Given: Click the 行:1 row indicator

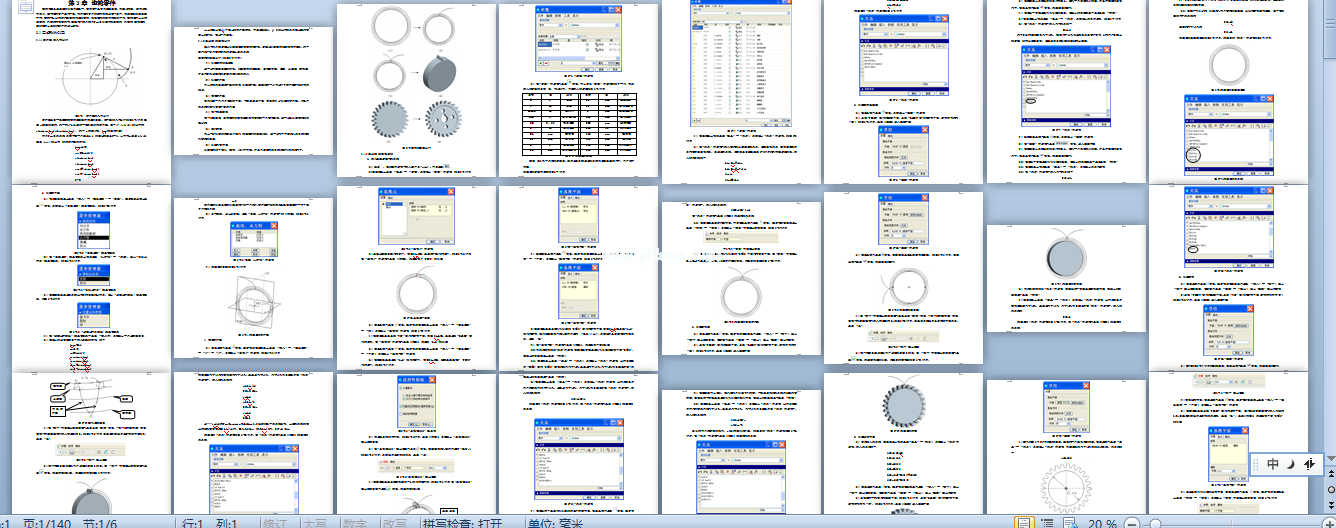Looking at the screenshot, I should point(191,523).
